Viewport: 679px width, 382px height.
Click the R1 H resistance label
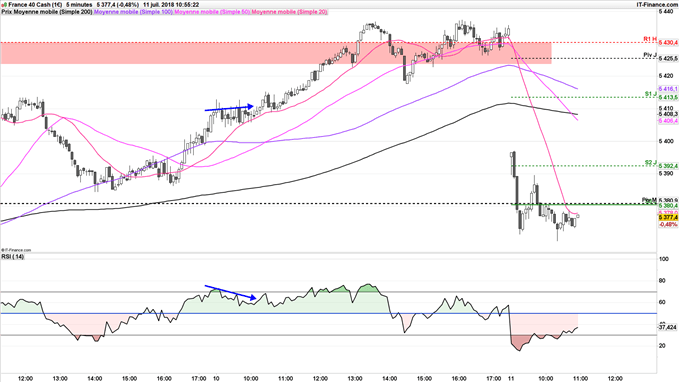pos(650,39)
